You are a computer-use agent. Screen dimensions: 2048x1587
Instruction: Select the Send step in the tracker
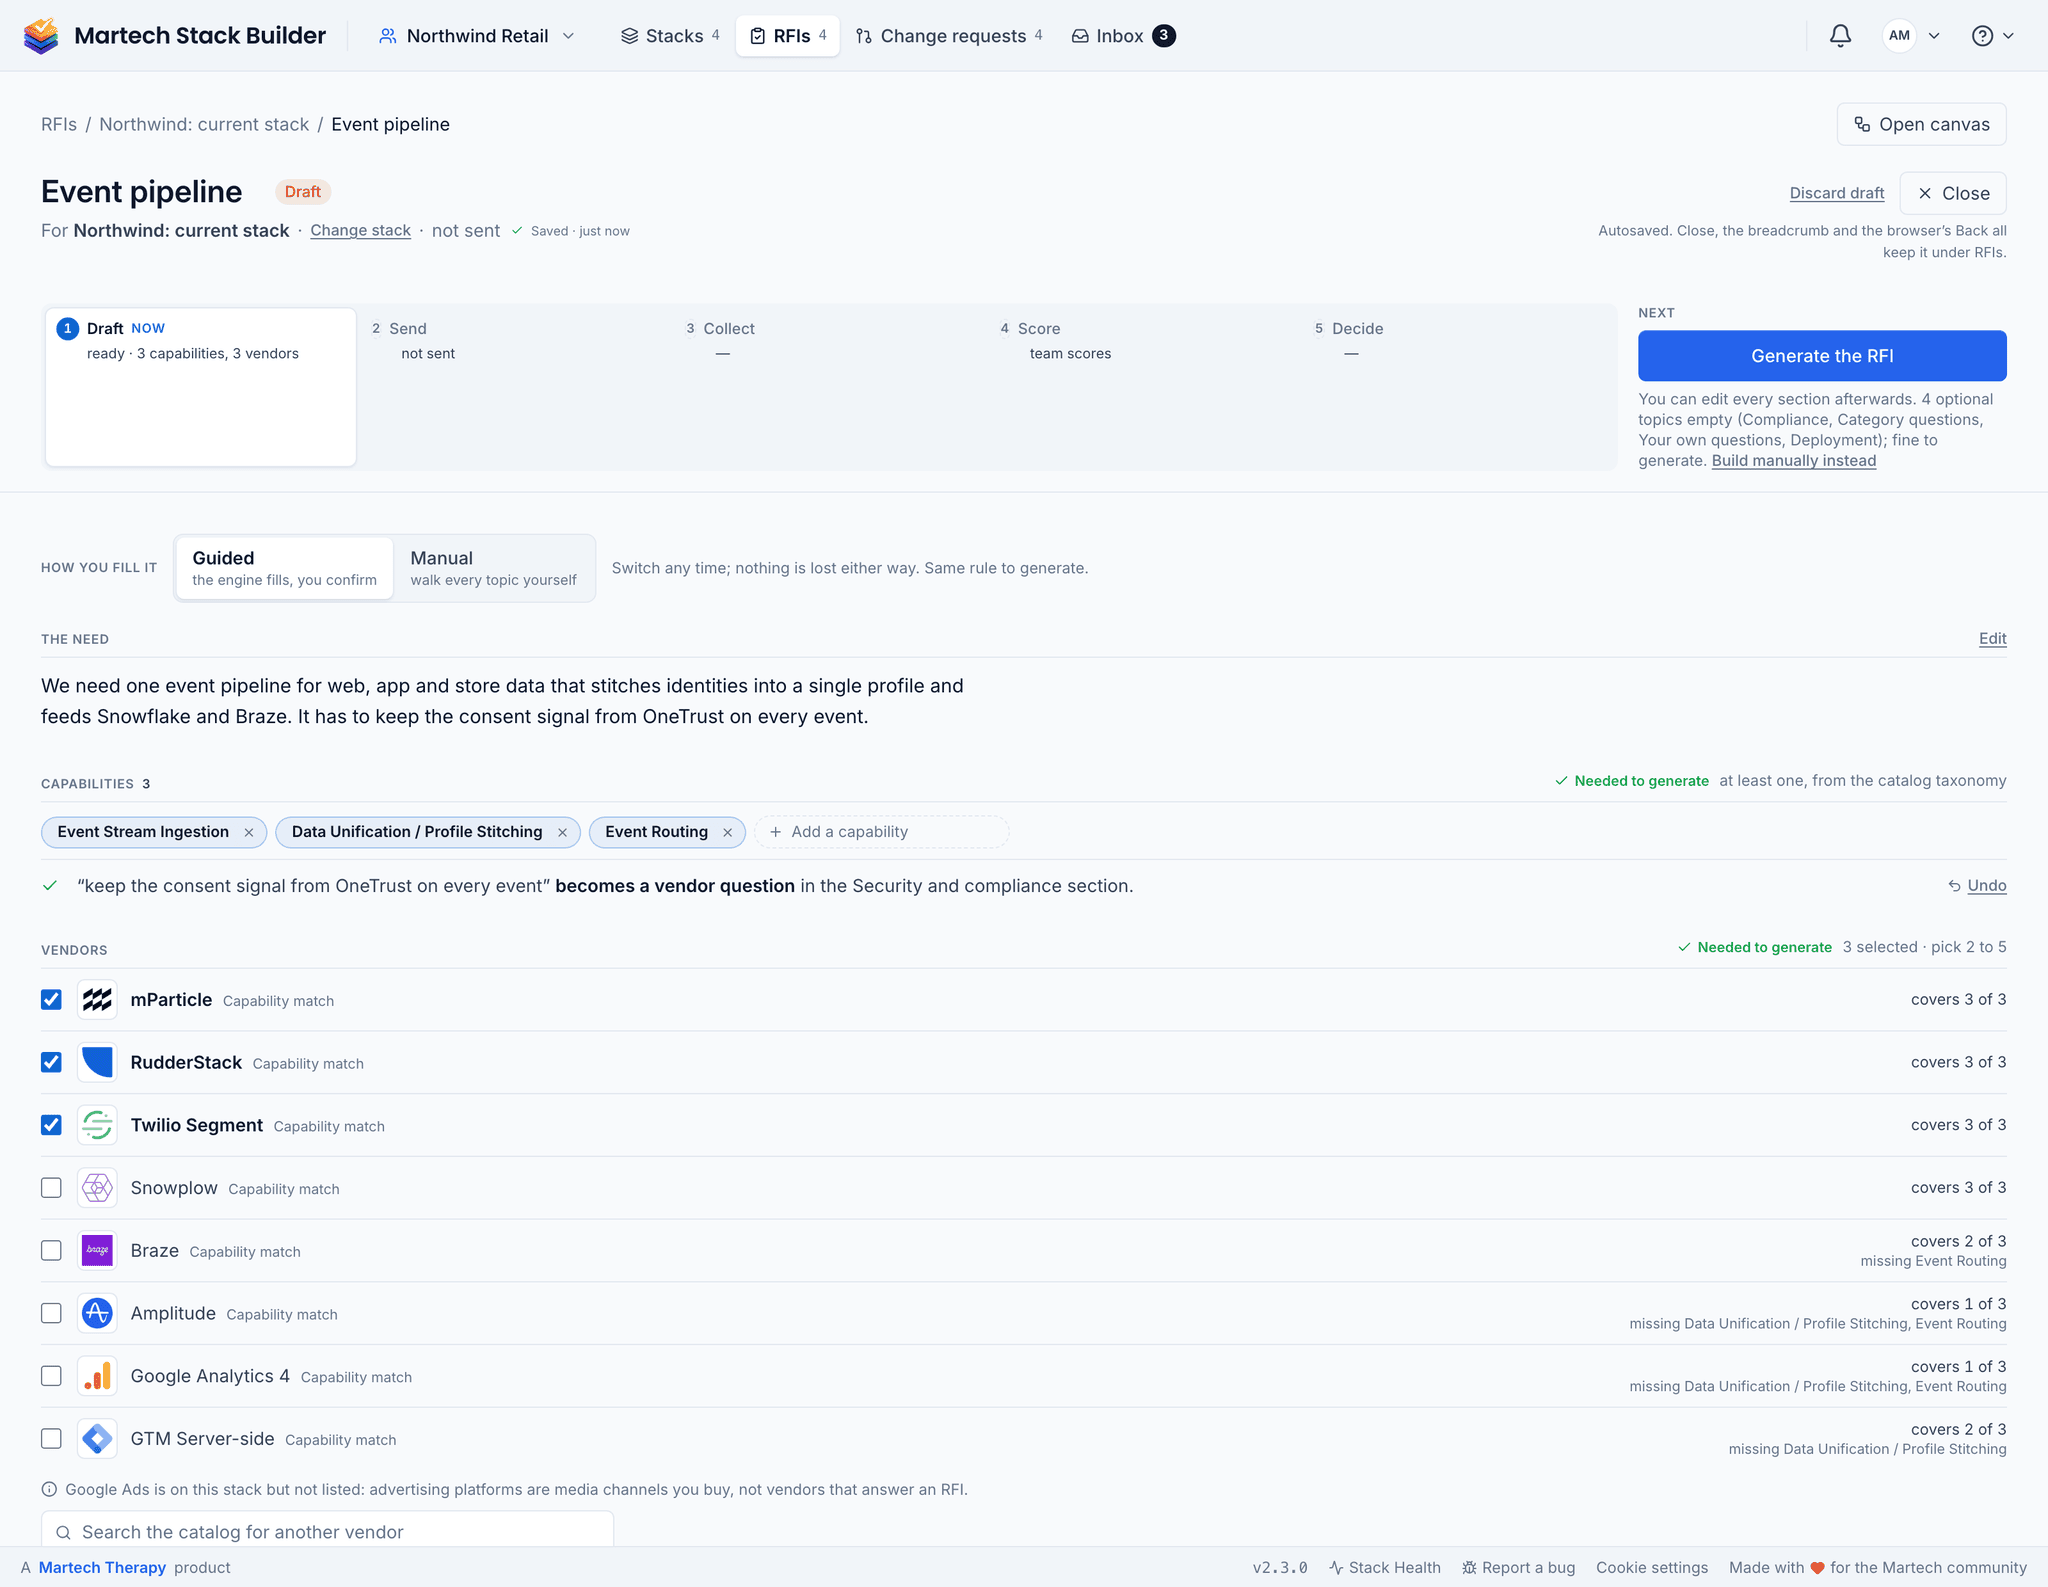[x=515, y=387]
